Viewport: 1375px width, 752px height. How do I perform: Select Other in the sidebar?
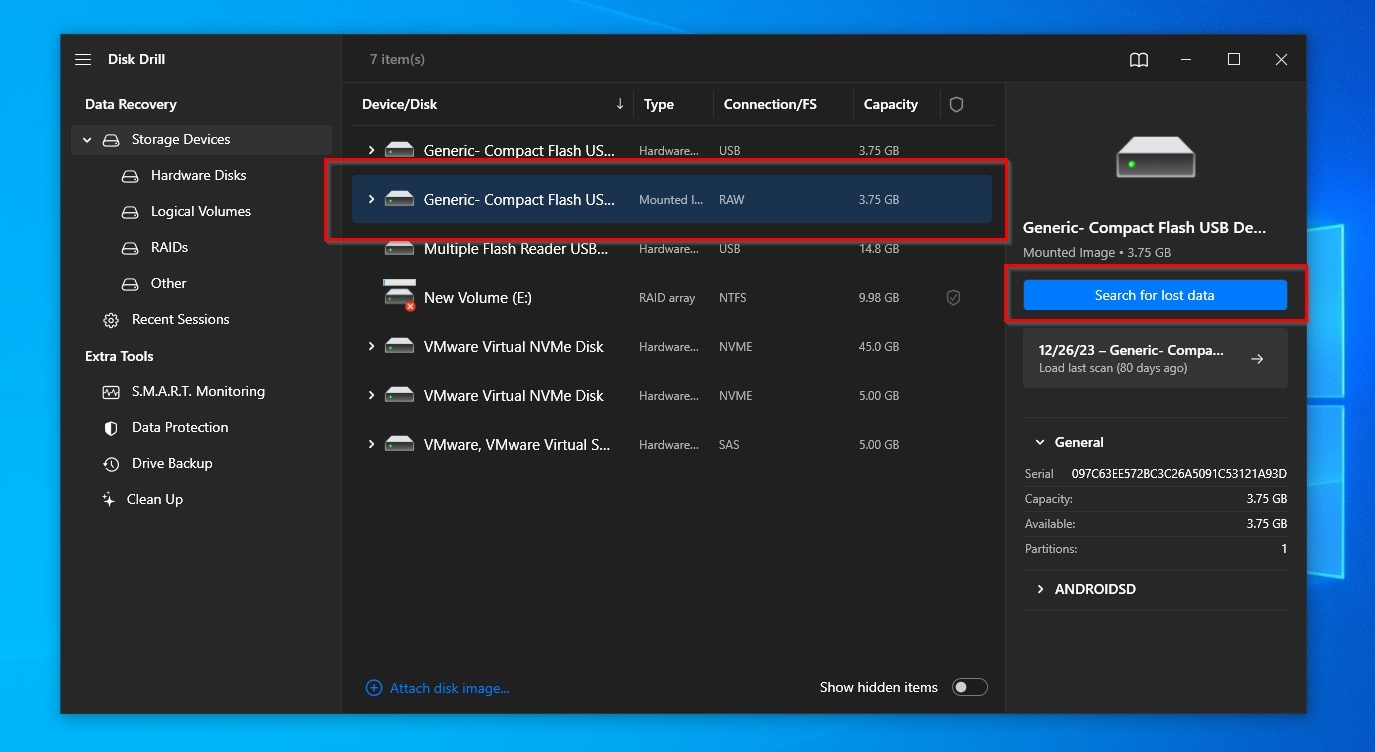(169, 284)
